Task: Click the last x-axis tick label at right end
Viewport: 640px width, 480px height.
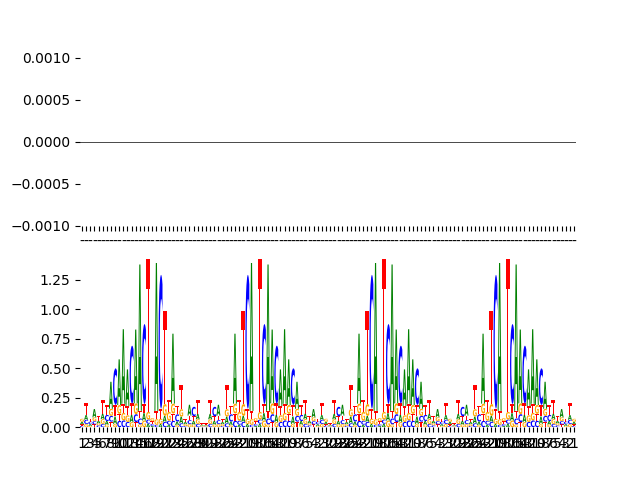Action: pos(571,443)
